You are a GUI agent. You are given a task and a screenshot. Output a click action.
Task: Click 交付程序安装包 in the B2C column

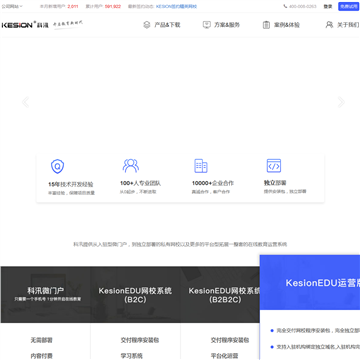click(x=140, y=340)
